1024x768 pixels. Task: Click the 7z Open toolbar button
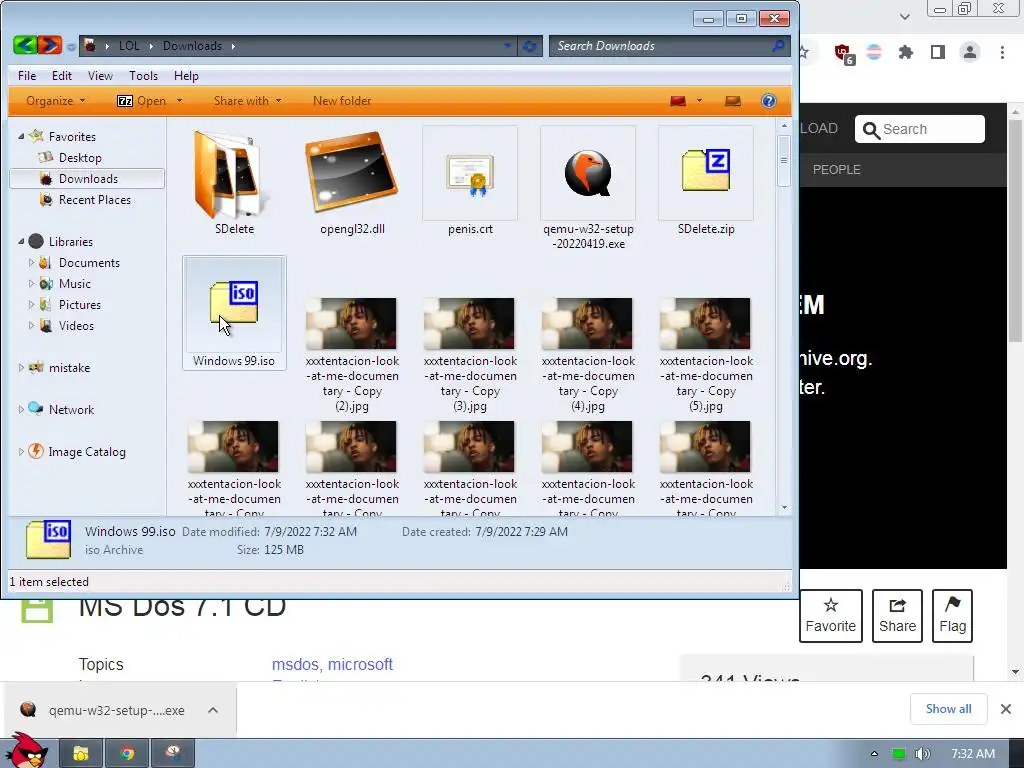142,101
